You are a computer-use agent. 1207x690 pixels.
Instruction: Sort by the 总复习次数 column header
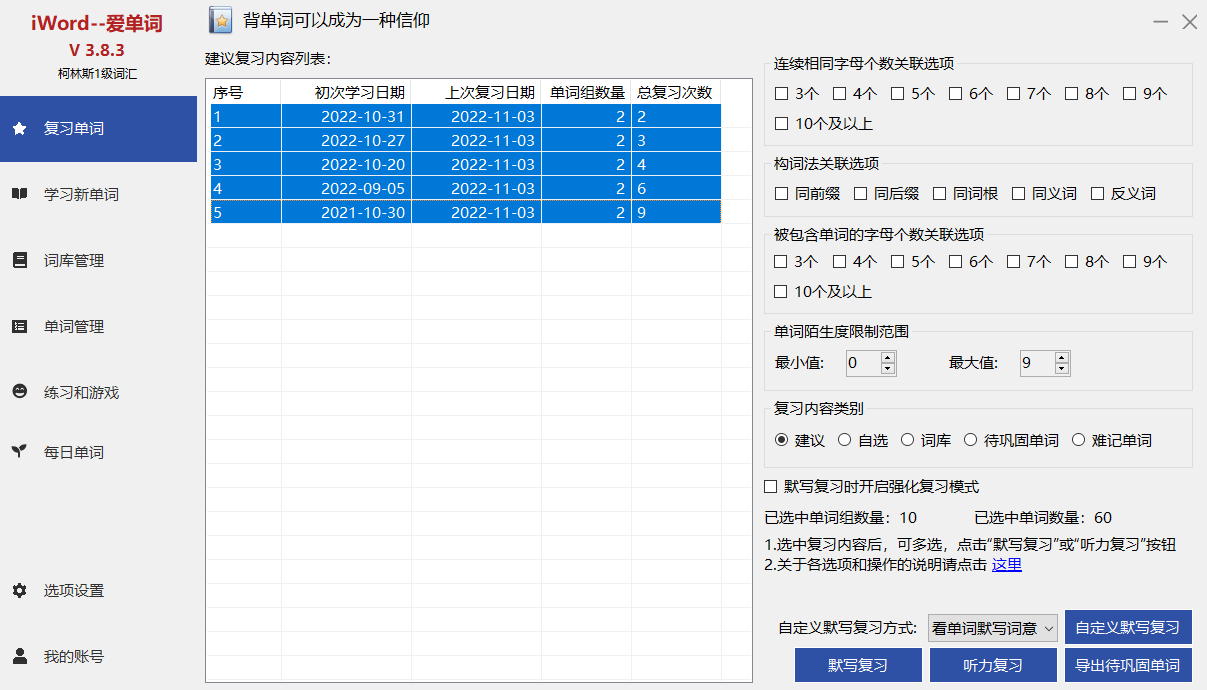[675, 93]
